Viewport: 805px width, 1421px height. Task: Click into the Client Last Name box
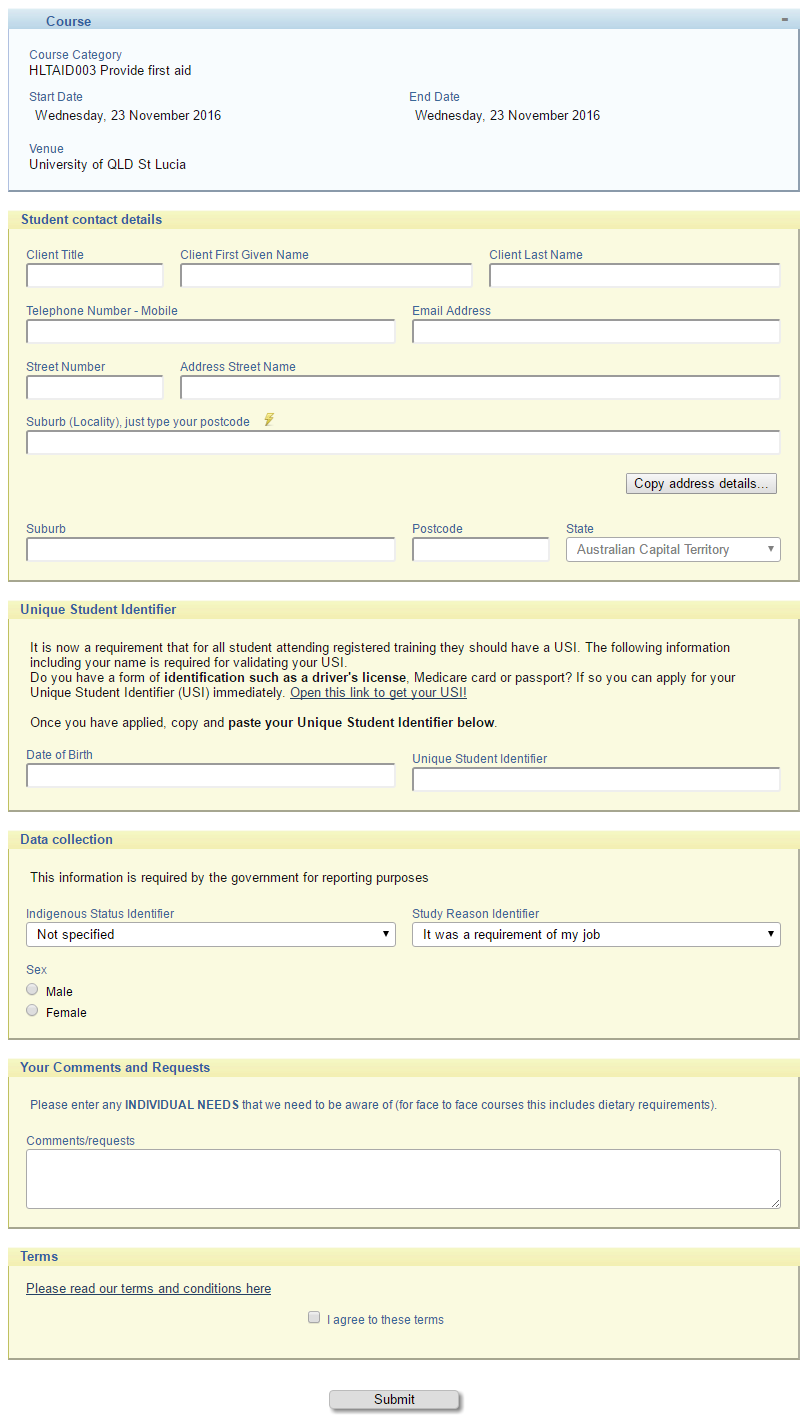click(634, 276)
